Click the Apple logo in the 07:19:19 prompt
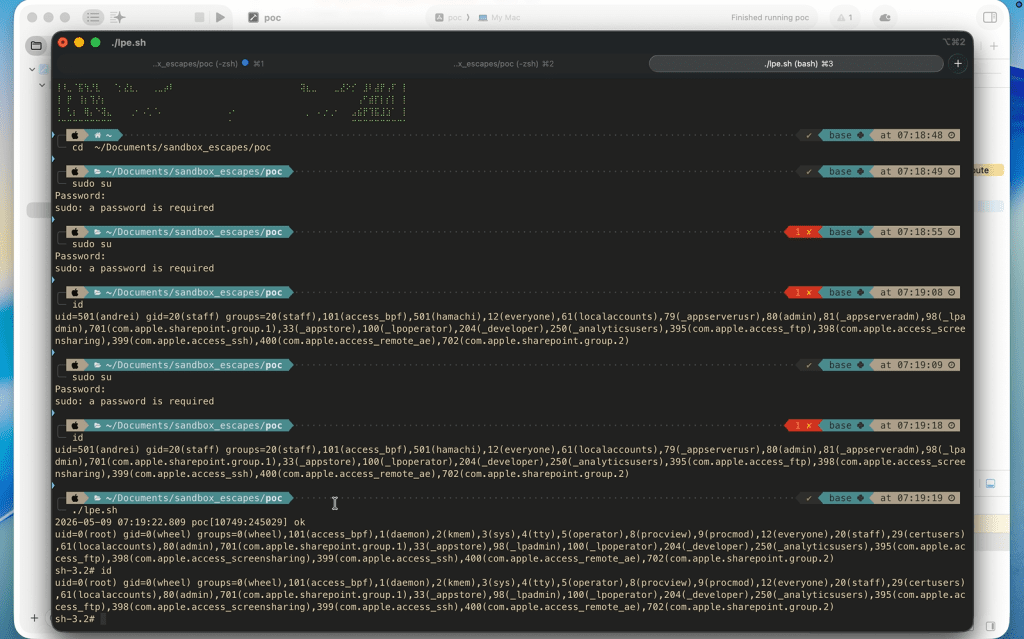 coord(75,498)
